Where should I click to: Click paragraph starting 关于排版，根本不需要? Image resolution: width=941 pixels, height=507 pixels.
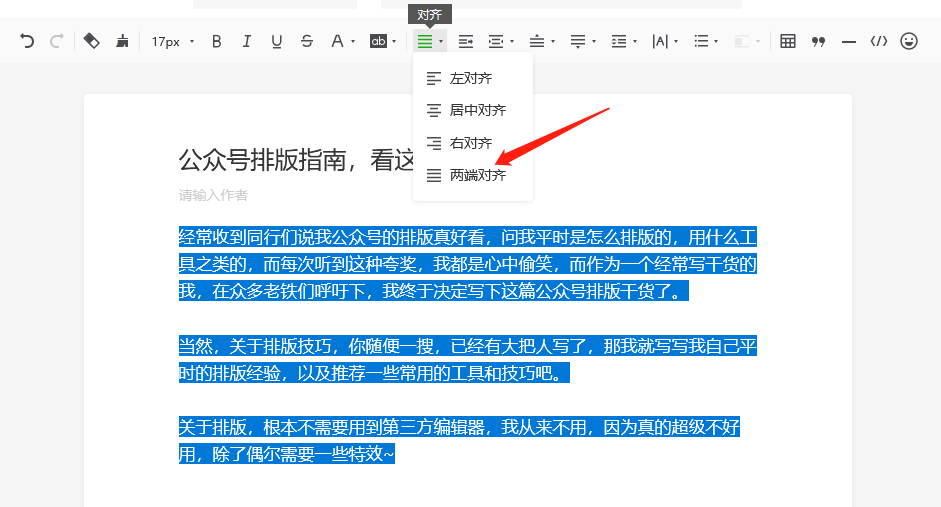click(x=459, y=440)
